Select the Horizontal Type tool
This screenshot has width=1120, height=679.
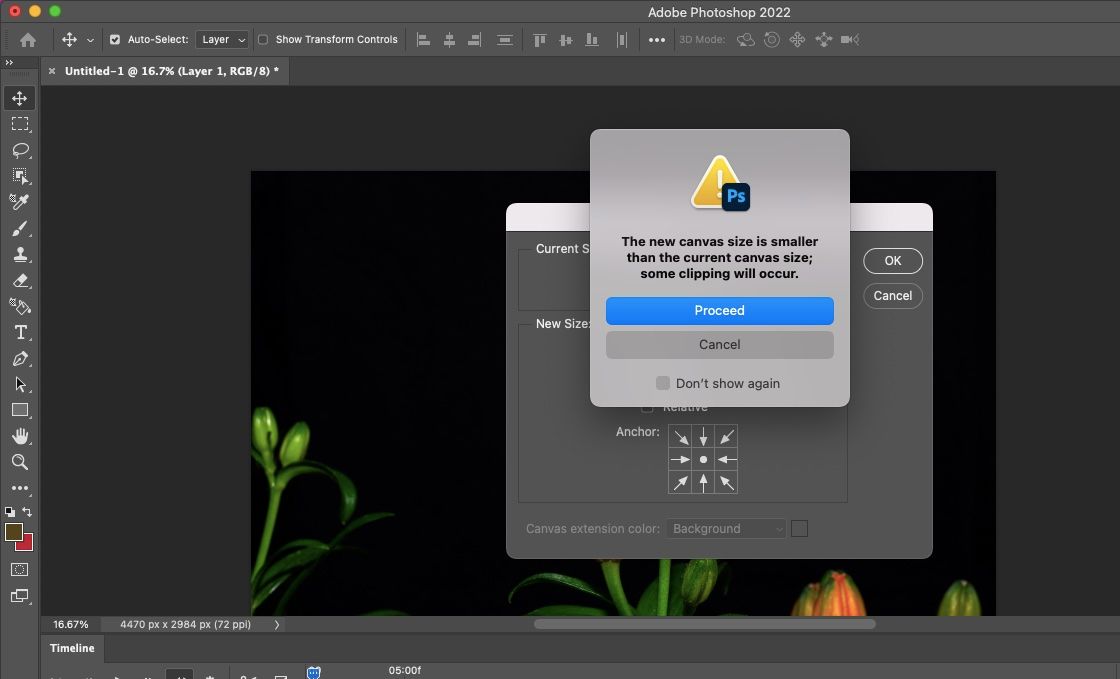(x=20, y=333)
